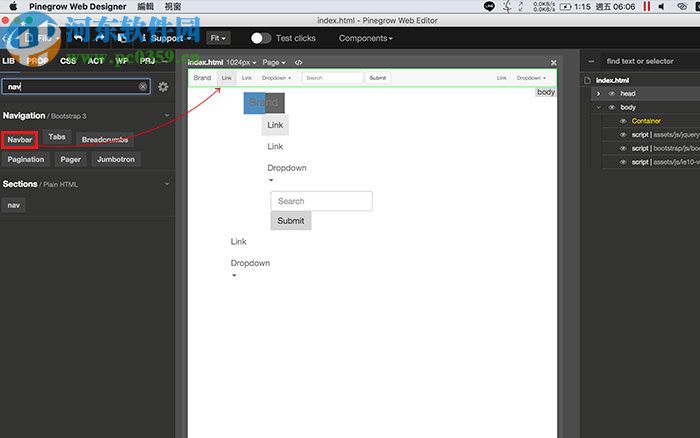Collapse the Sections Plain HTML group
Screen dimensions: 700x438
tap(167, 184)
